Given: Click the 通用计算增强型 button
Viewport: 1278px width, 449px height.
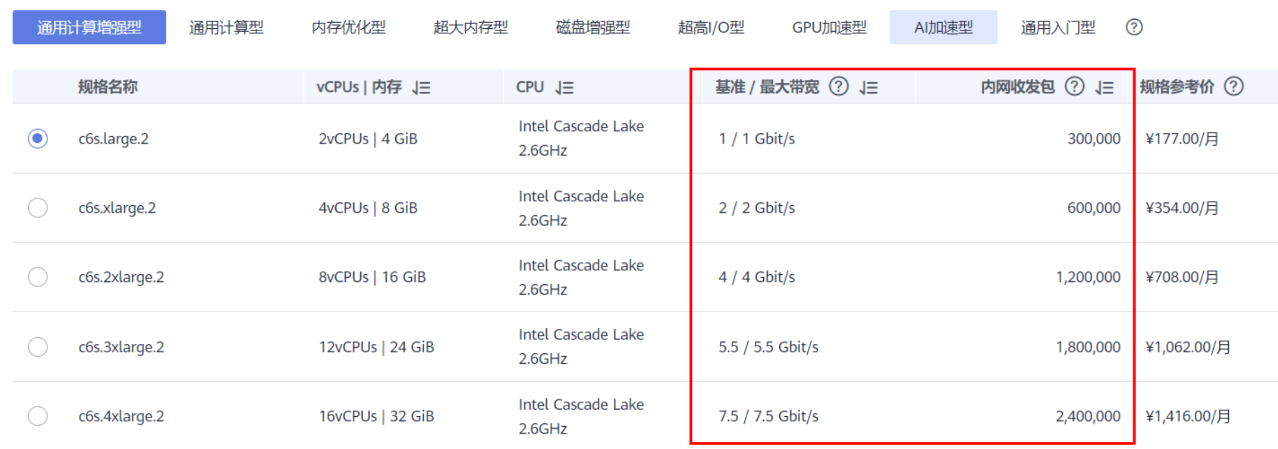Looking at the screenshot, I should click(89, 28).
